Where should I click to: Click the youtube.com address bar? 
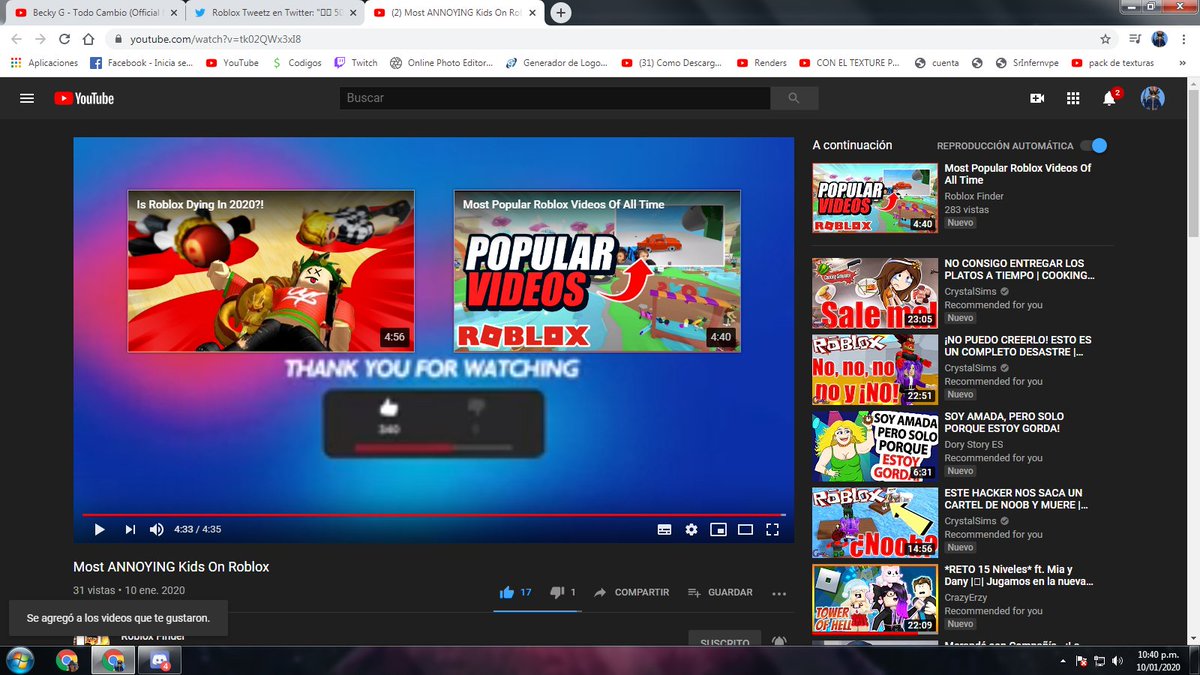(x=600, y=39)
